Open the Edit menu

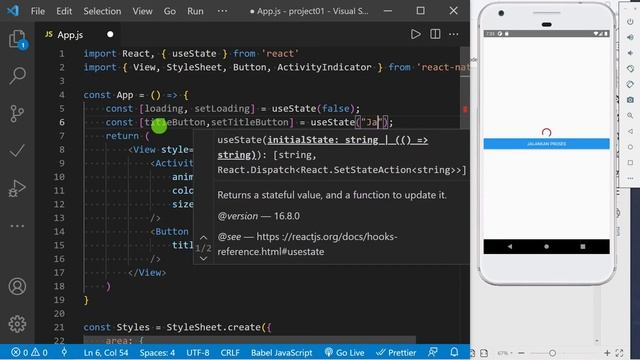(64, 11)
